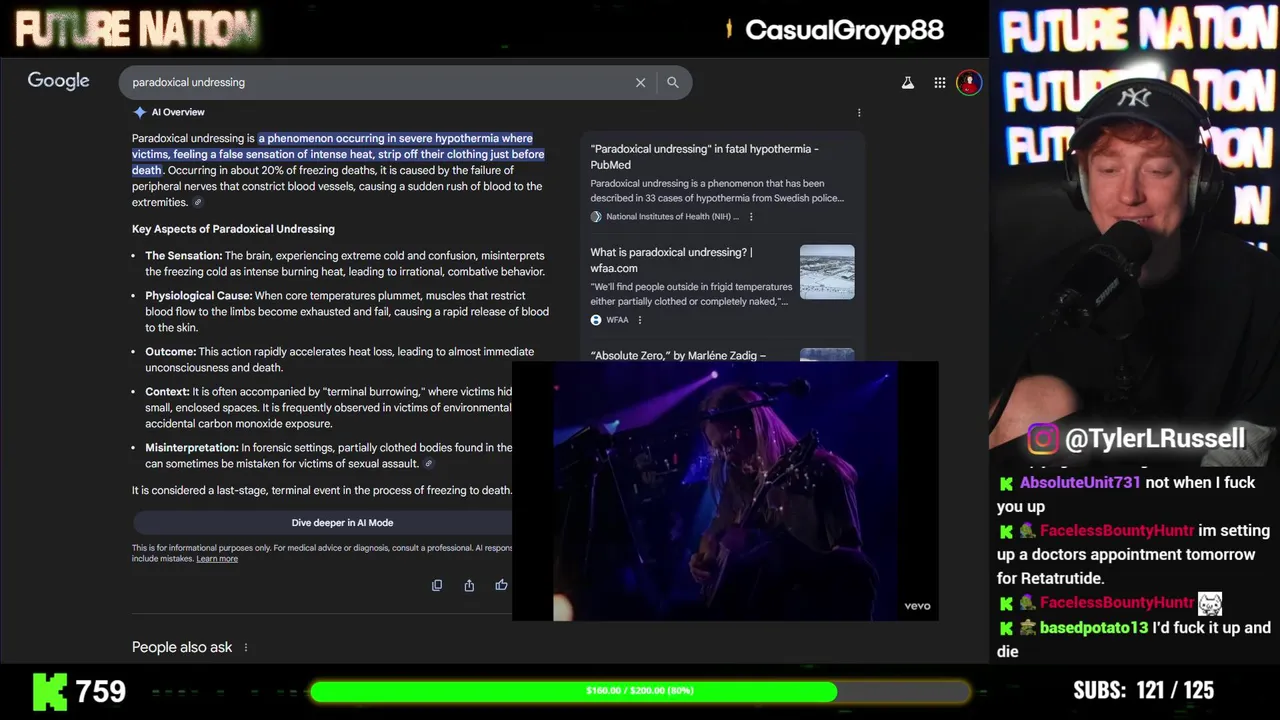1280x720 pixels.
Task: Click the Instagram icon beside @TylerLRussell
Action: coord(1043,438)
